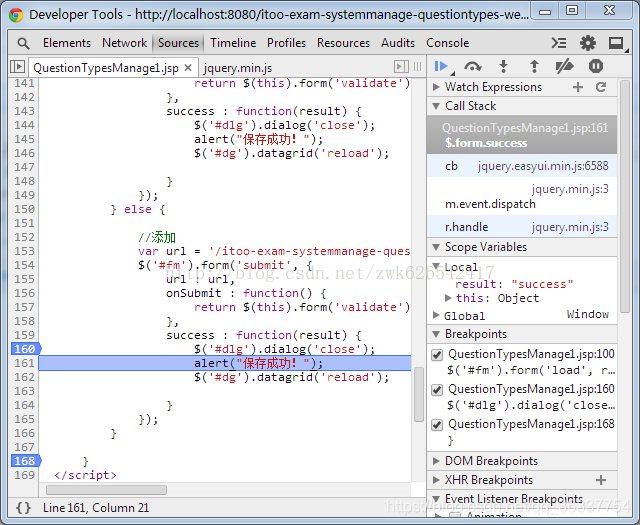Switch to the Console panel
Image resolution: width=640 pixels, height=525 pixels.
click(x=447, y=43)
